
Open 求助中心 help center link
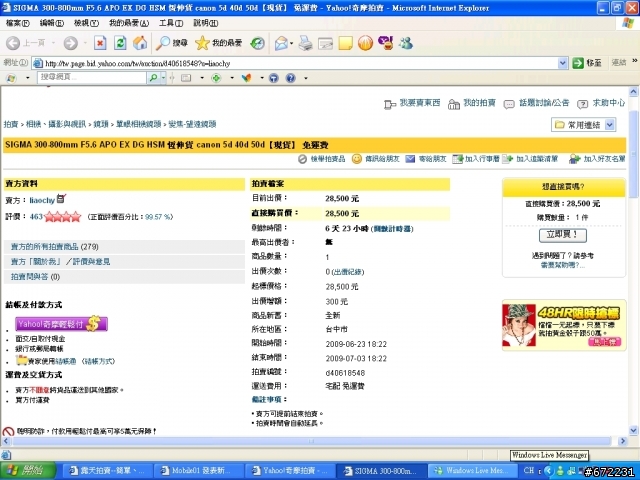[609, 103]
